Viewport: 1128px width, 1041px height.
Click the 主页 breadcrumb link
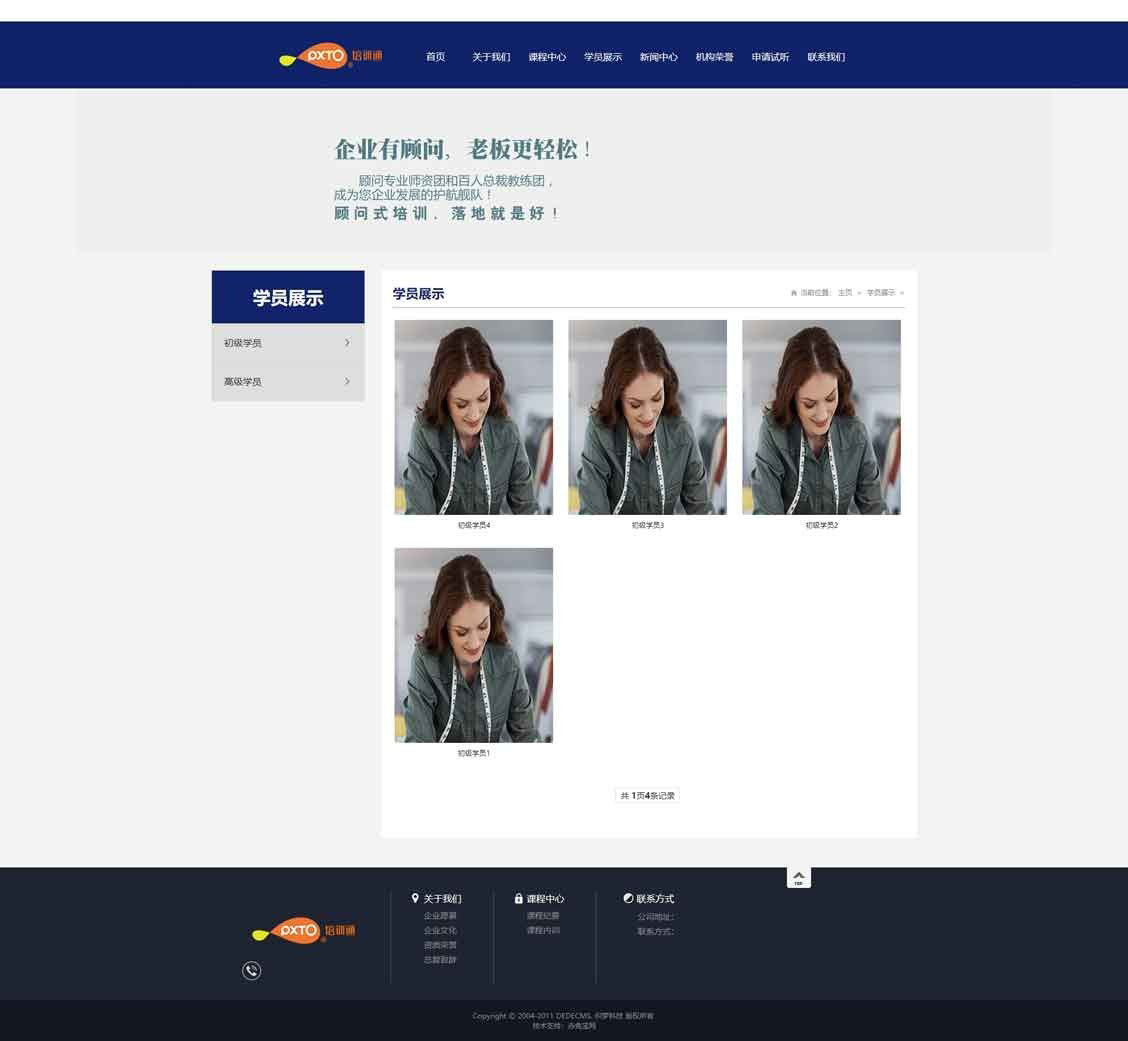coord(845,293)
